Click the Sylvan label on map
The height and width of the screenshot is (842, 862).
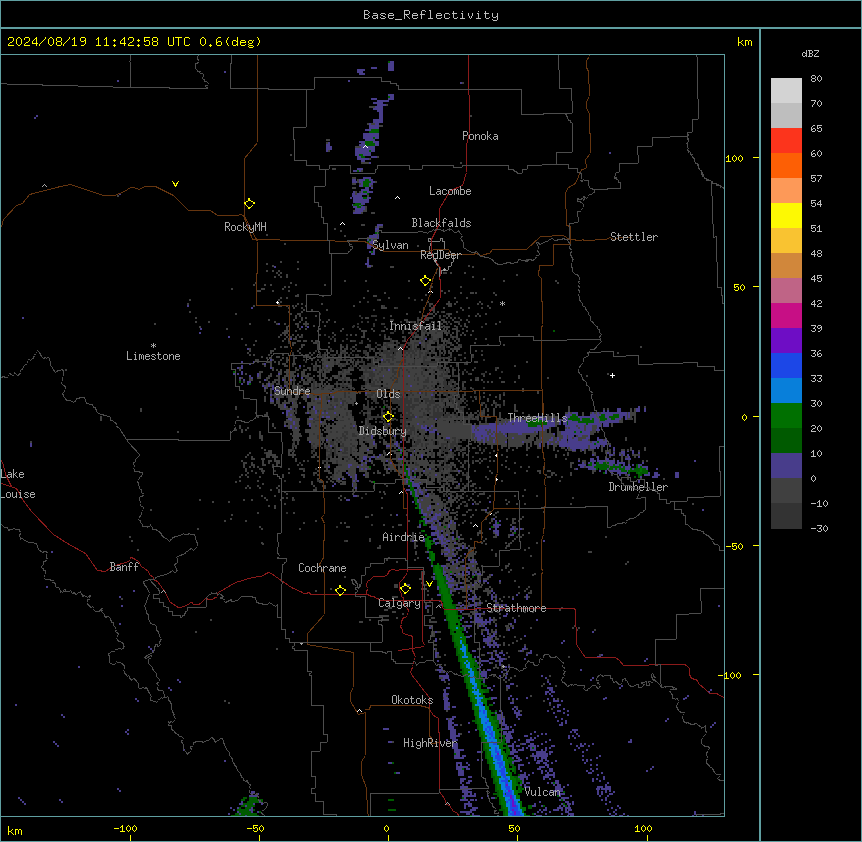point(390,245)
